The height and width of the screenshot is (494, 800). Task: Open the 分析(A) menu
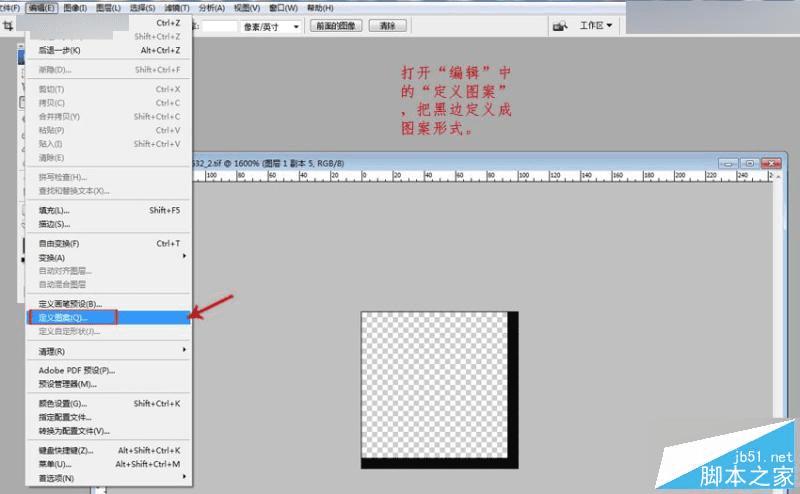[212, 8]
